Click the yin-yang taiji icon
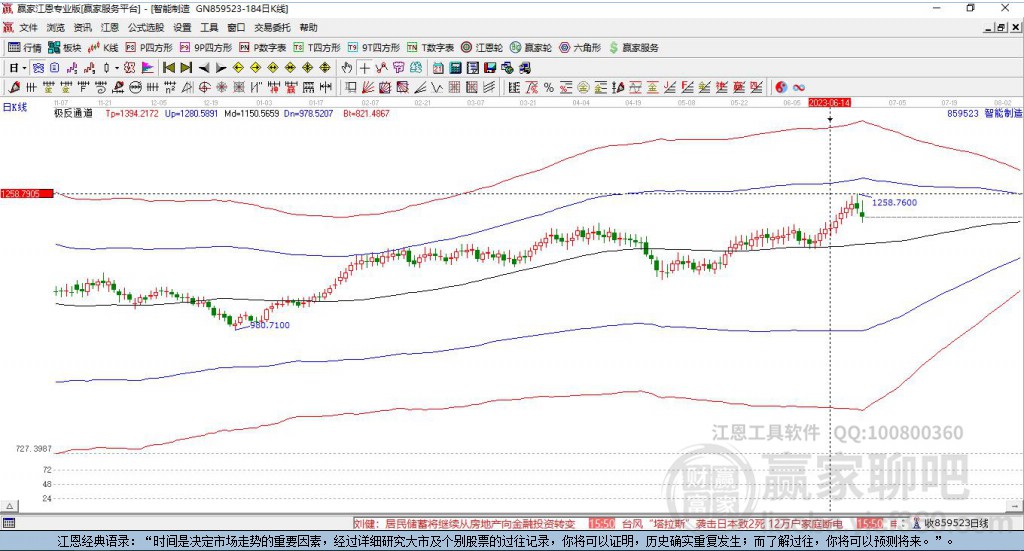The width and height of the screenshot is (1024, 551). [x=781, y=87]
